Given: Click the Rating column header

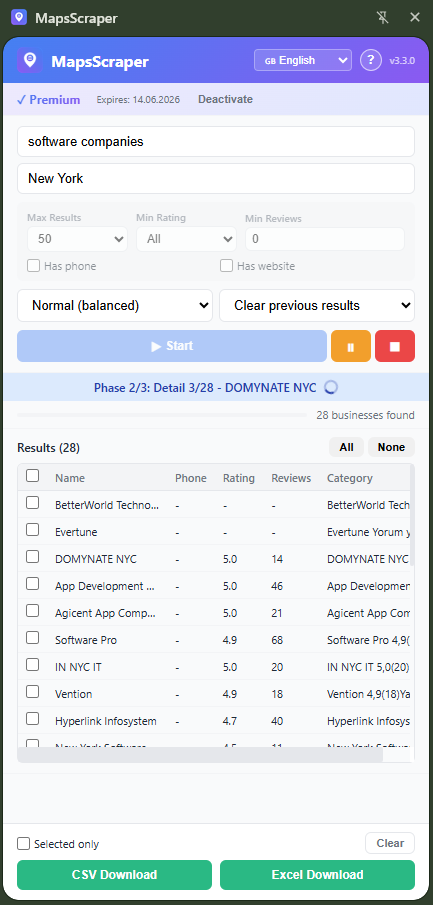Looking at the screenshot, I should (238, 478).
